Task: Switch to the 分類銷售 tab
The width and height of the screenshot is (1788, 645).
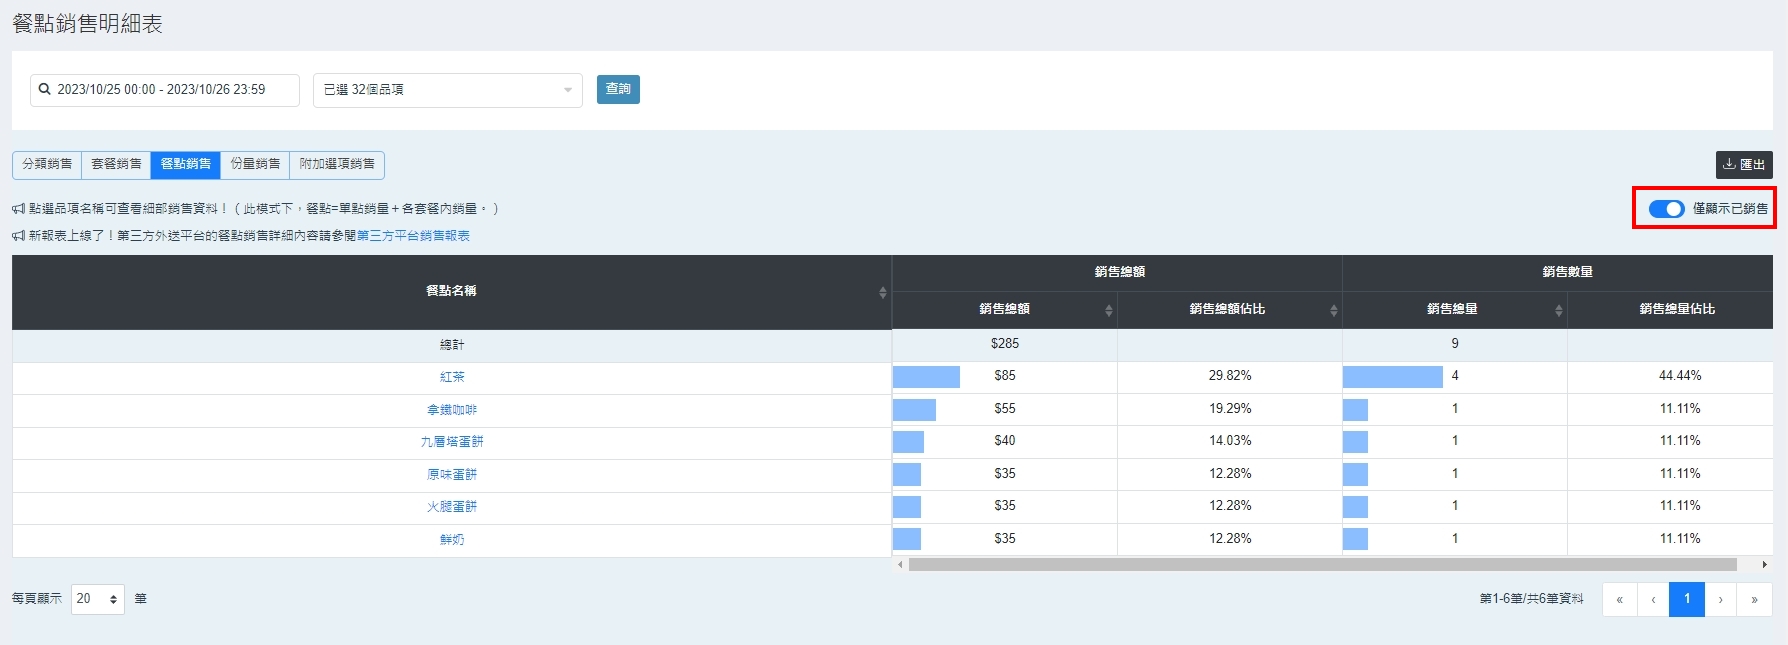Action: (47, 164)
